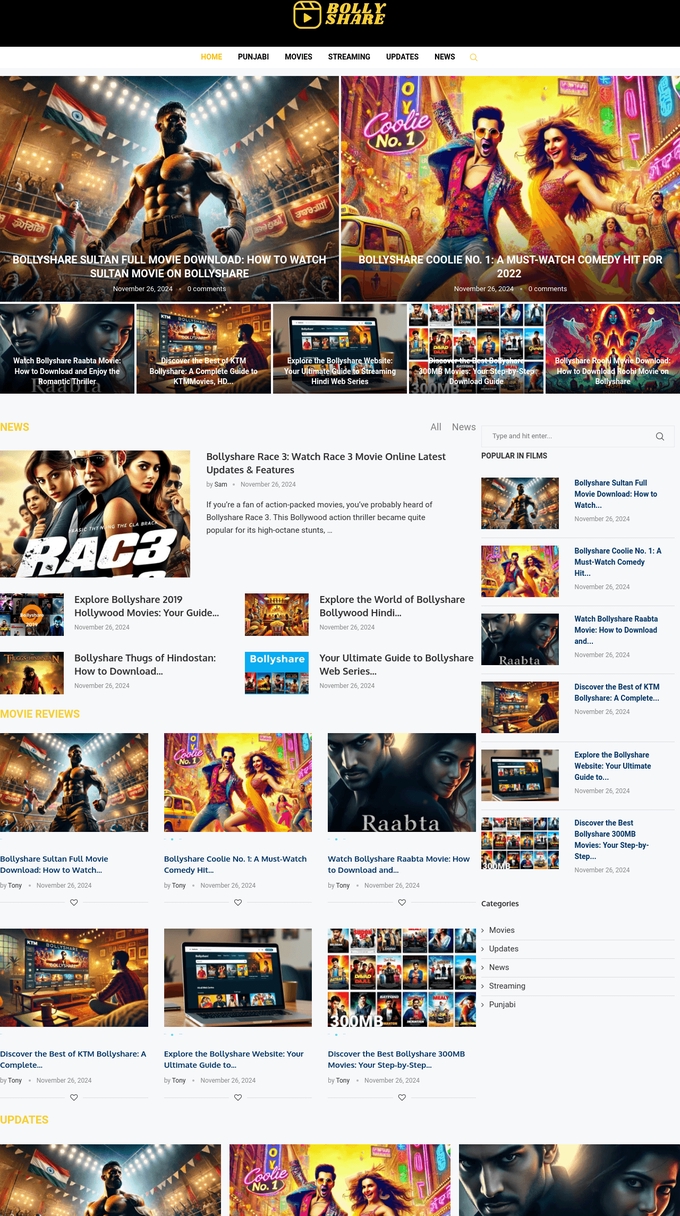This screenshot has height=1216, width=680.
Task: Like the Bollyshare 300MB Movies review
Action: tap(402, 1097)
